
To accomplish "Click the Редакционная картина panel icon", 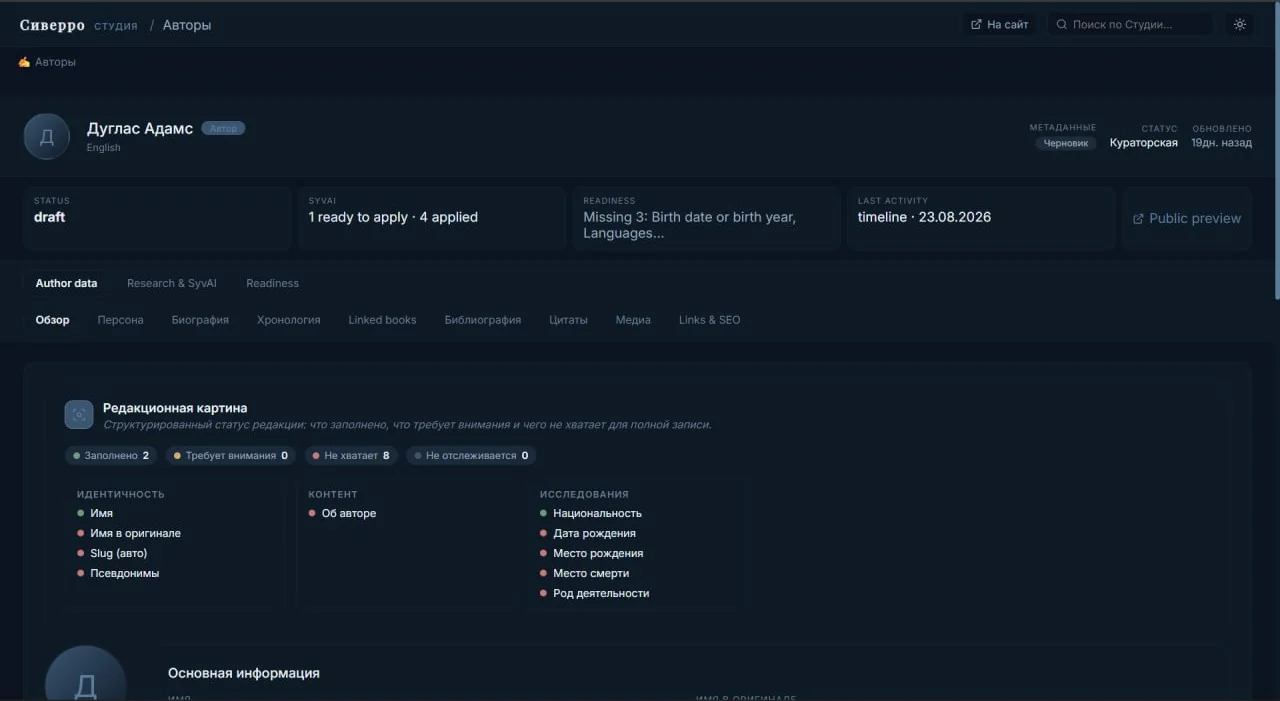I will [x=79, y=415].
